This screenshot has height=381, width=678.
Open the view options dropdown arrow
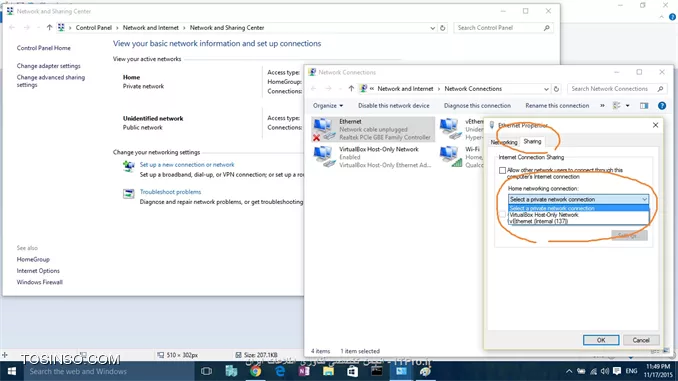pos(627,106)
